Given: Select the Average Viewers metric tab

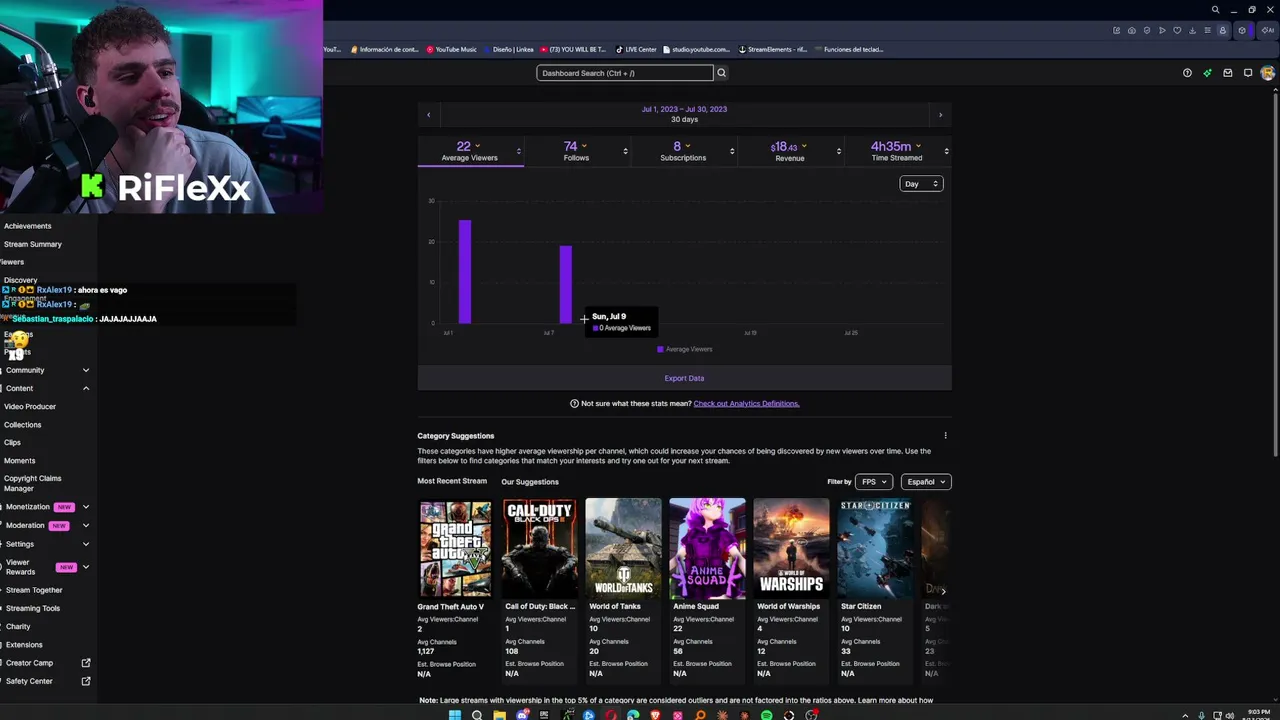Looking at the screenshot, I should click(x=470, y=151).
